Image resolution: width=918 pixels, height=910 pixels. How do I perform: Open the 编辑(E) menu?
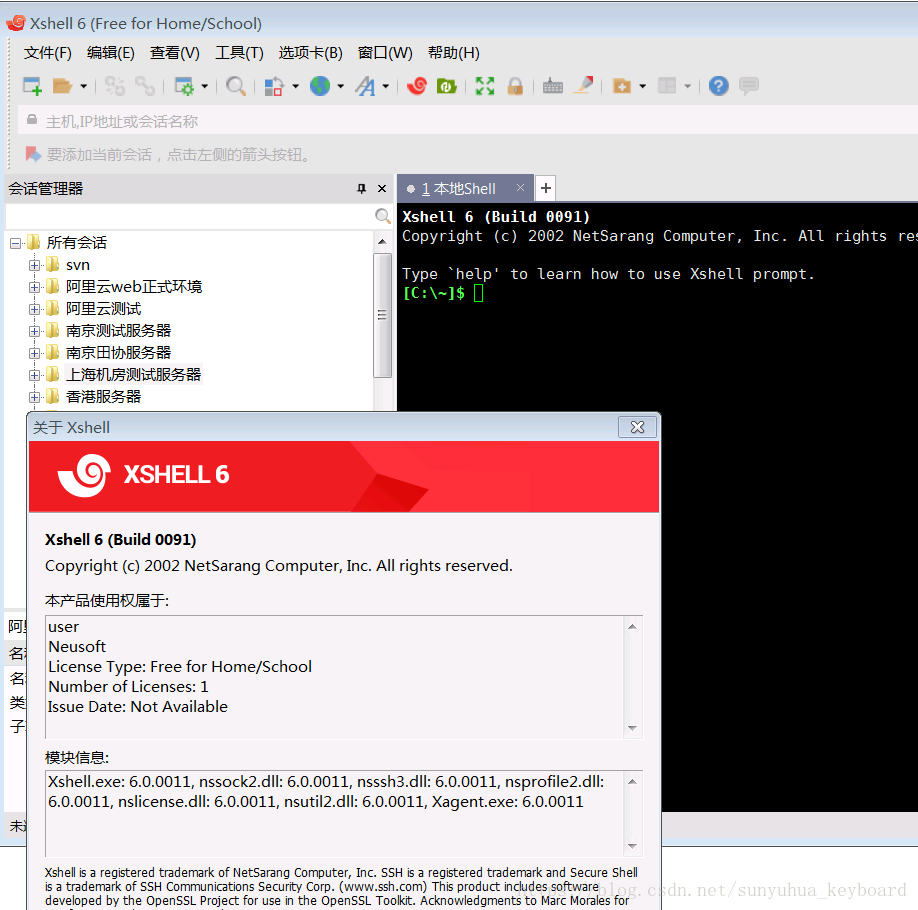pos(111,53)
